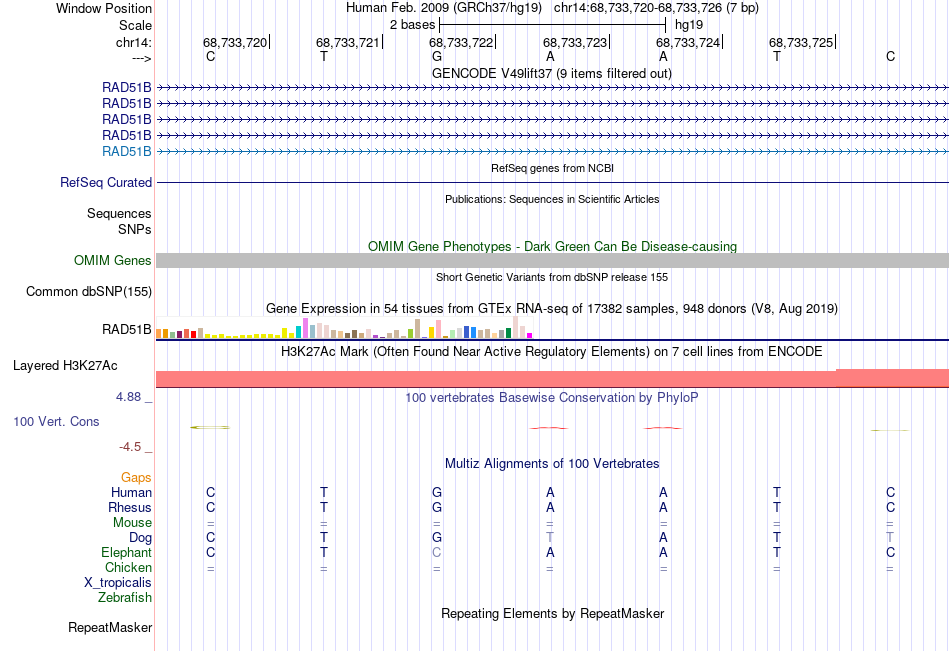Click the RepeatMasker track label
Image resolution: width=950 pixels, height=651 pixels.
click(x=110, y=627)
